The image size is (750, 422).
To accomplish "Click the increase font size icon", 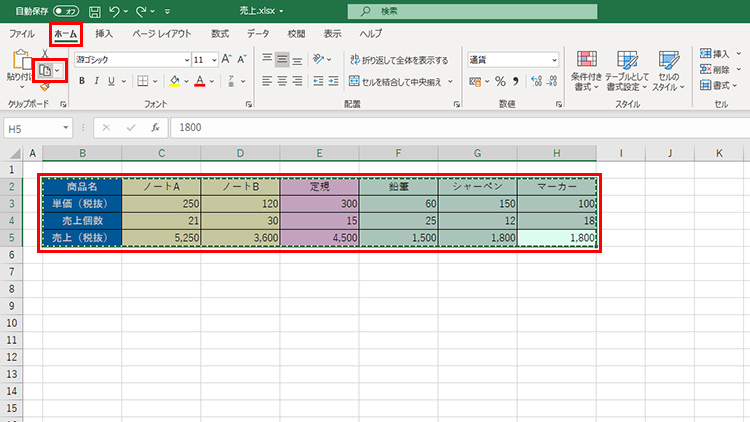I will 227,60.
